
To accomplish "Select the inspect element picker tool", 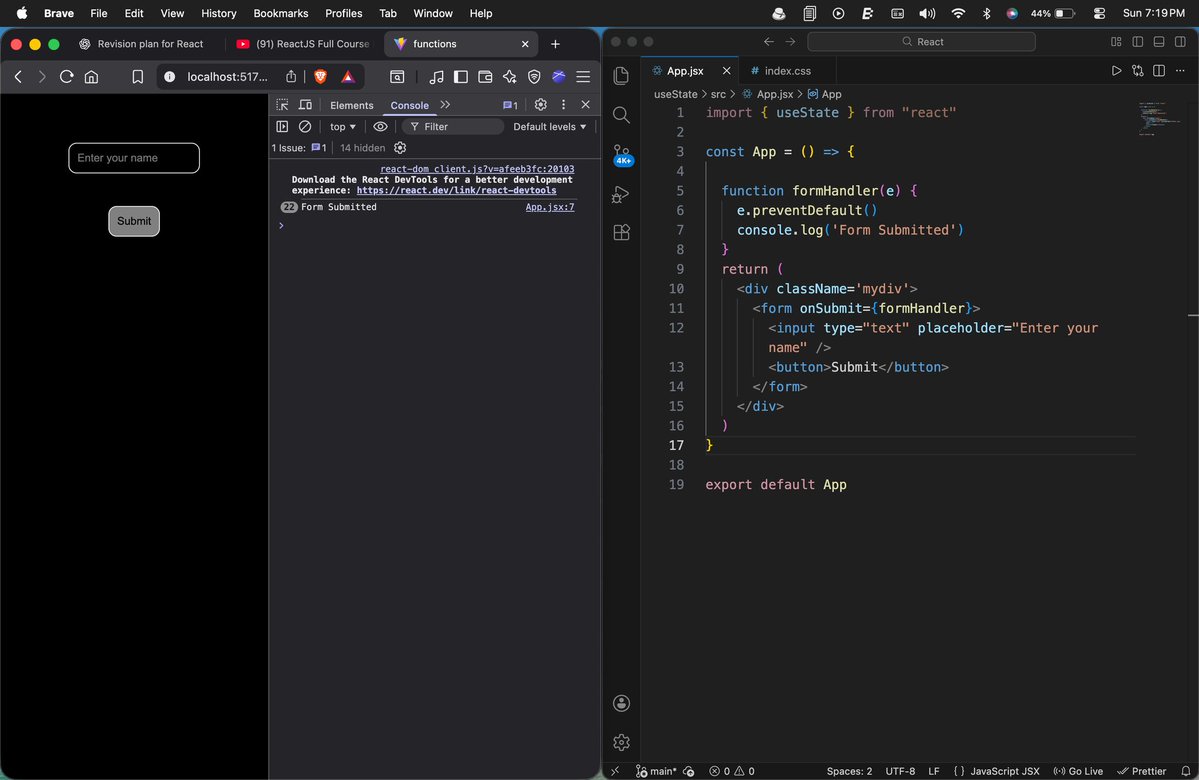I will click(x=282, y=104).
